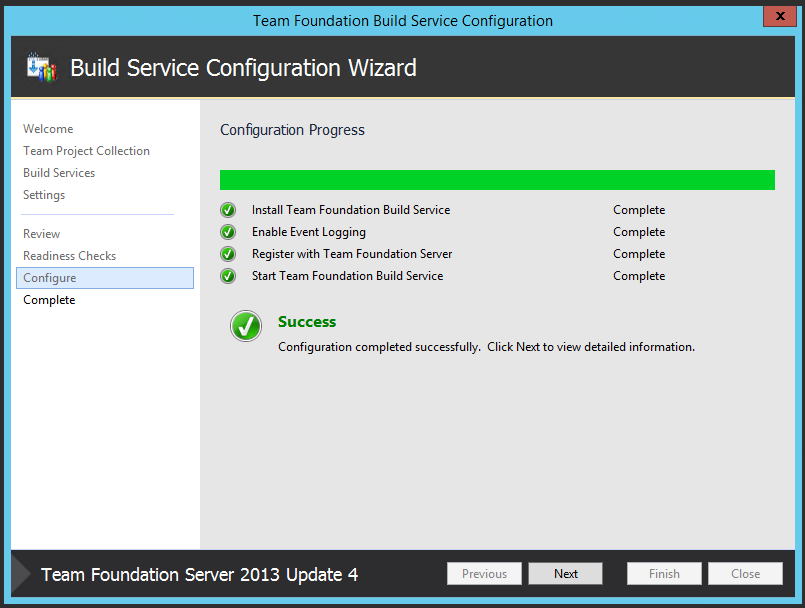Click the Build Service wizard header icon

coord(42,67)
